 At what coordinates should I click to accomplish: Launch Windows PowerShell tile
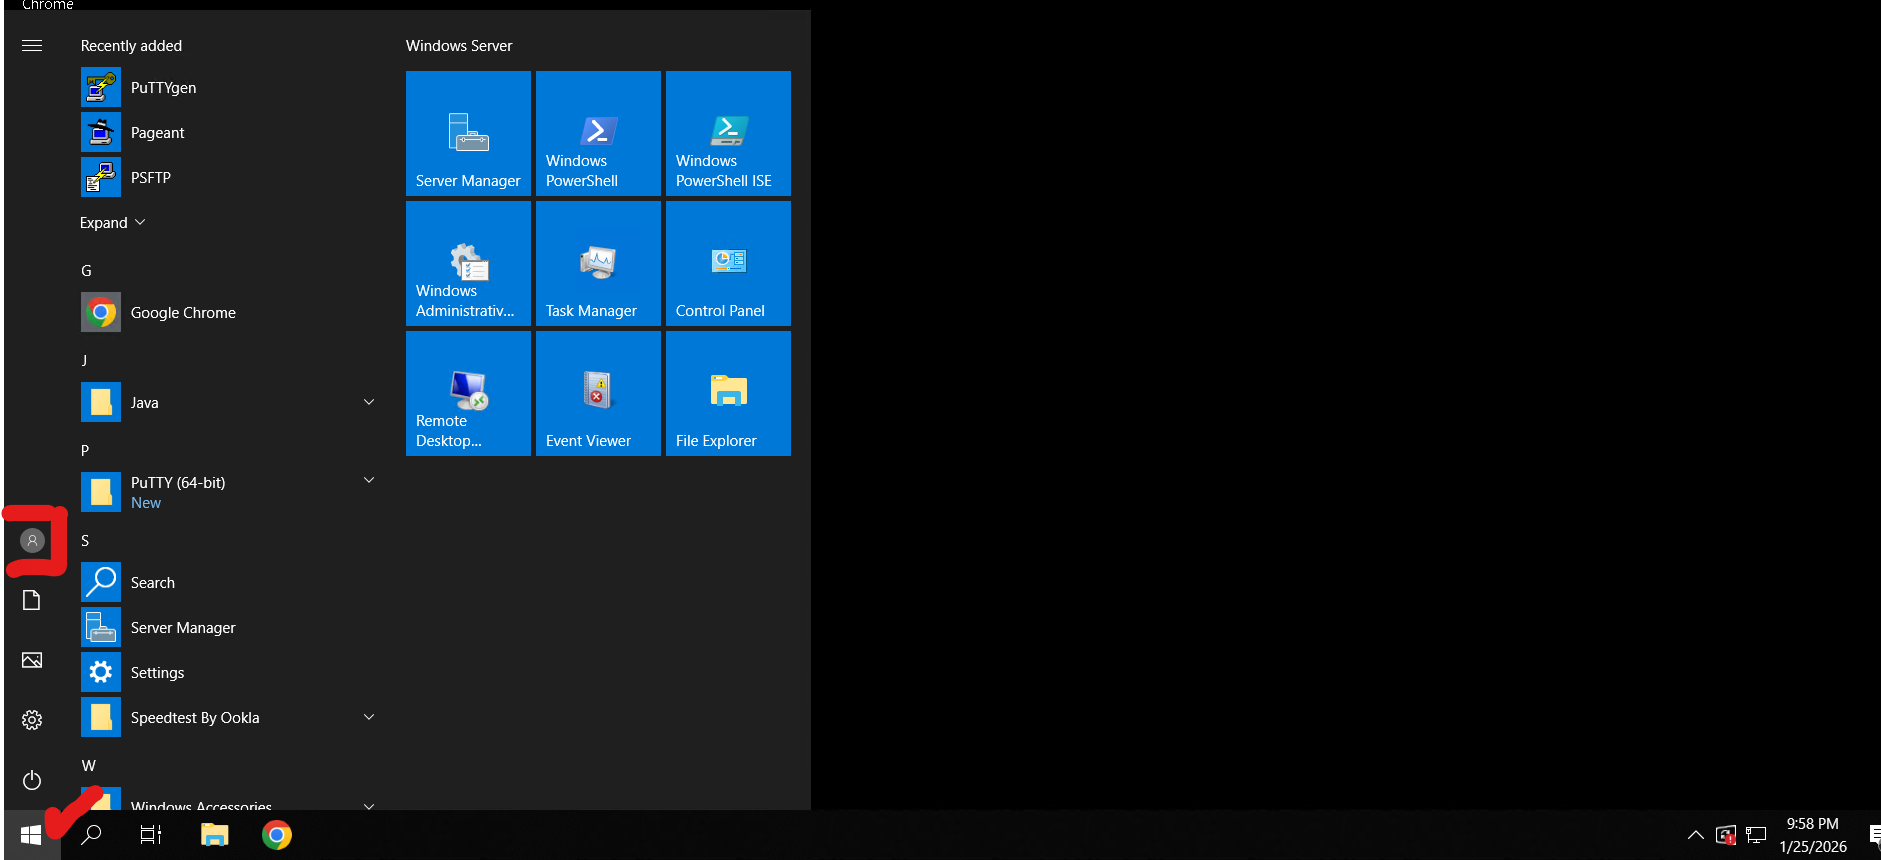[x=598, y=133]
